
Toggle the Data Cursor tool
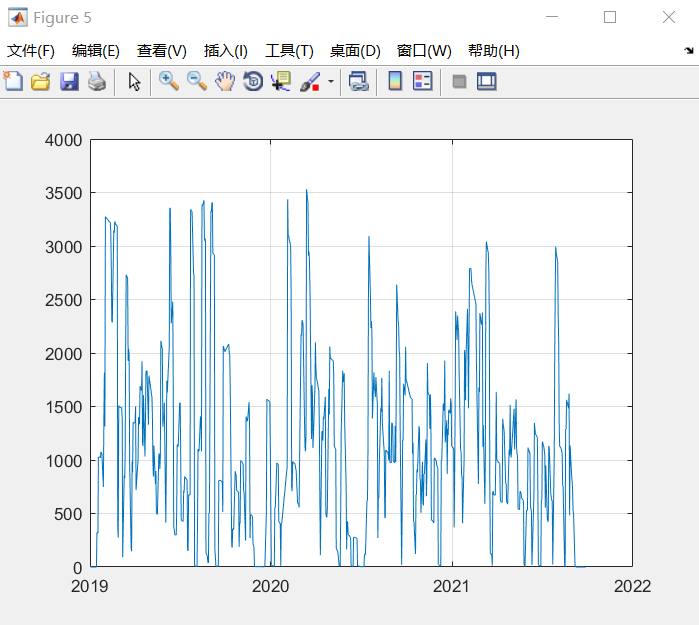click(281, 82)
